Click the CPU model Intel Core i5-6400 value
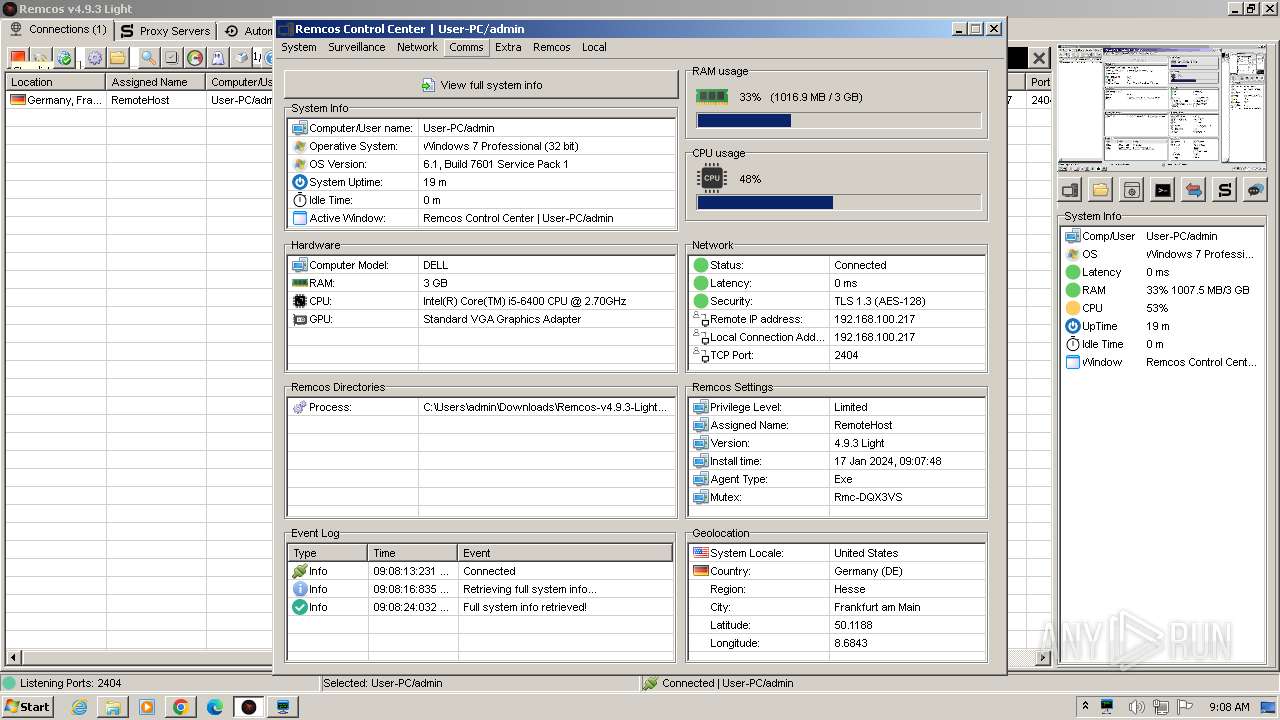 point(525,301)
